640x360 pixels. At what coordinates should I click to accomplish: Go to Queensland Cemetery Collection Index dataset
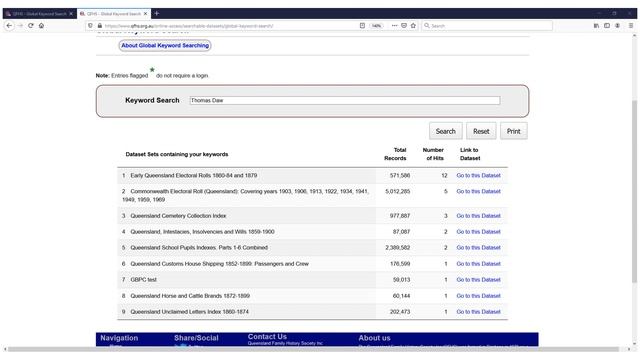tap(478, 216)
